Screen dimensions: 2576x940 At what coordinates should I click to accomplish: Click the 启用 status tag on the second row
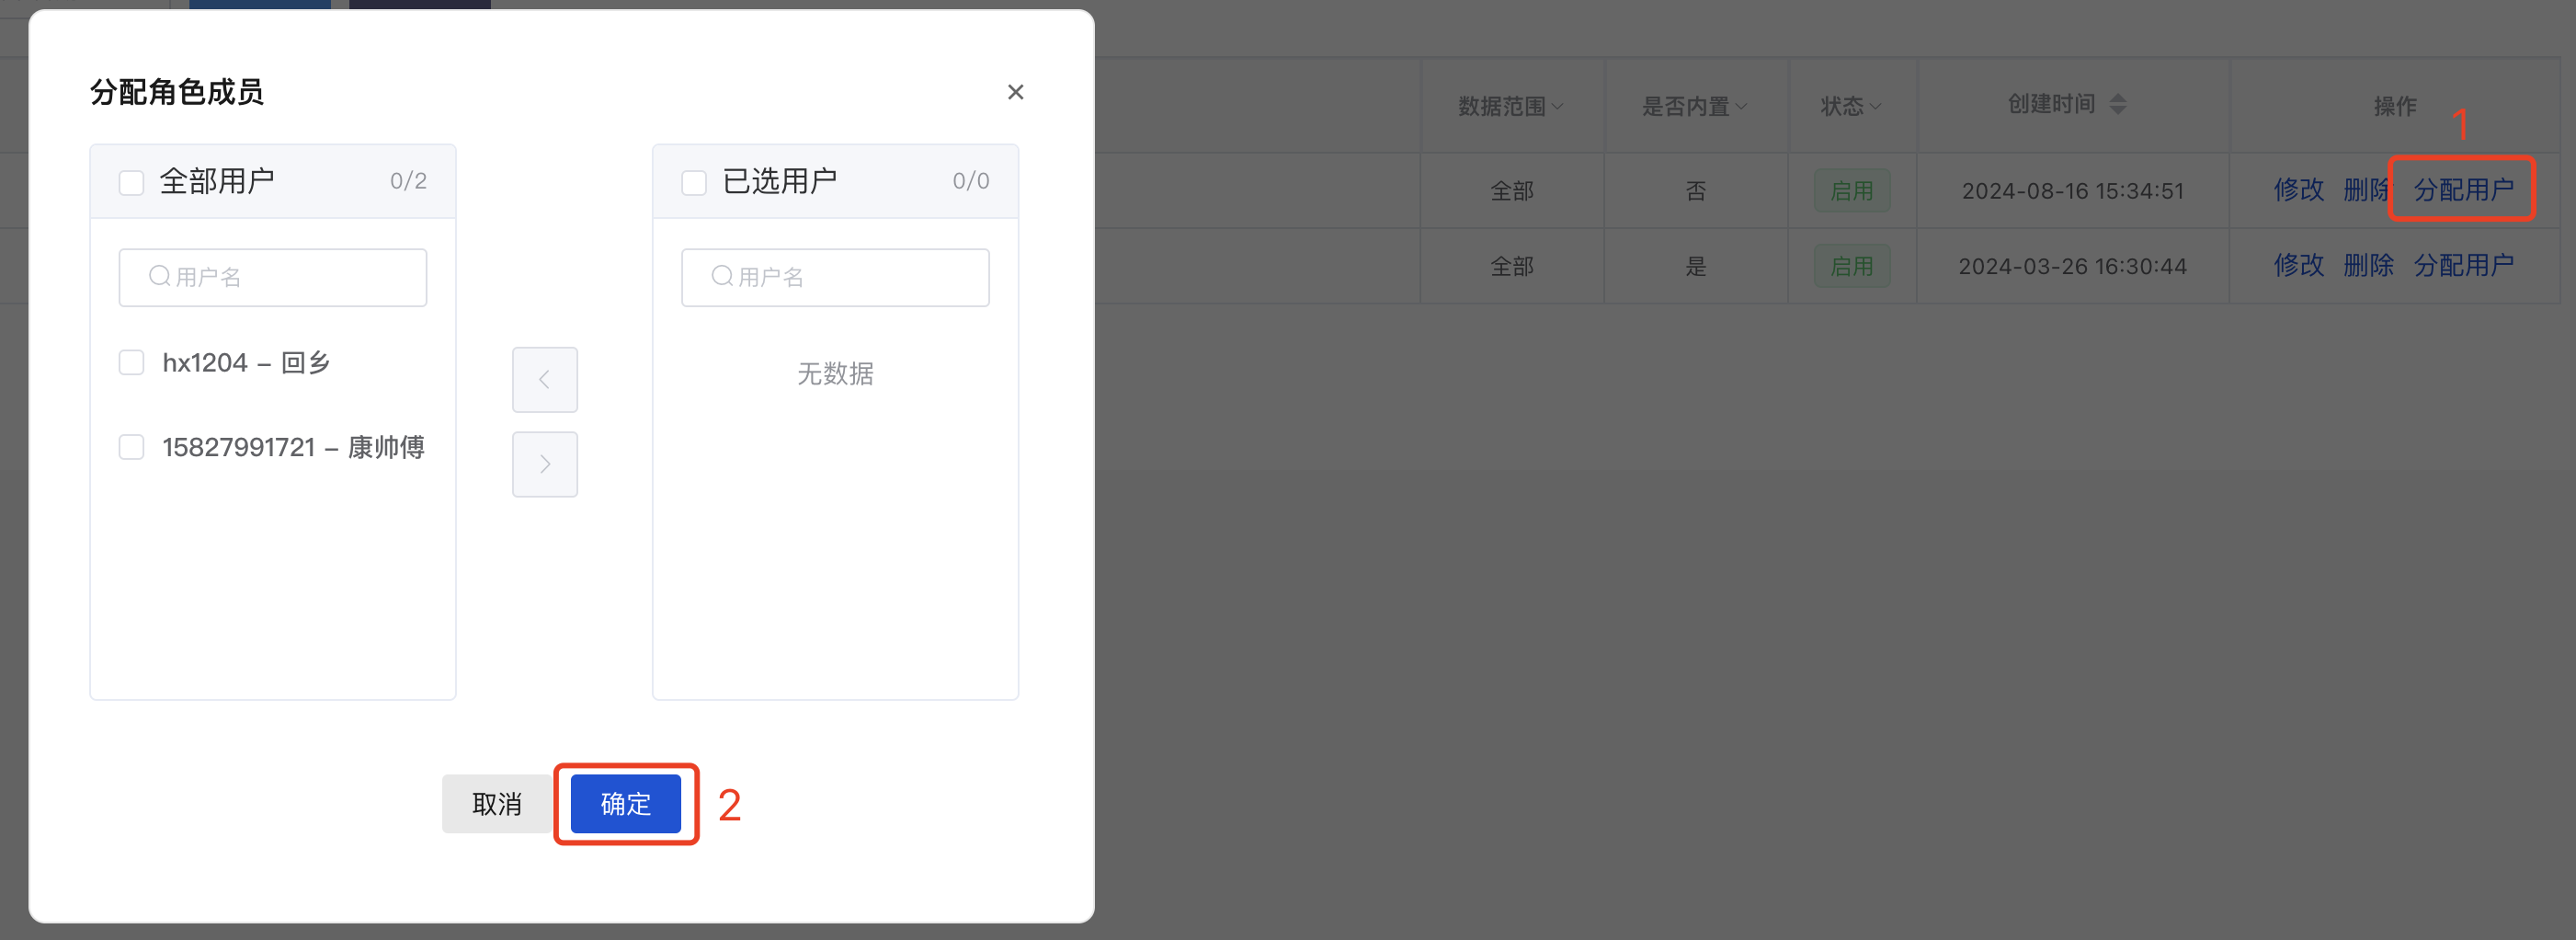click(x=1851, y=265)
